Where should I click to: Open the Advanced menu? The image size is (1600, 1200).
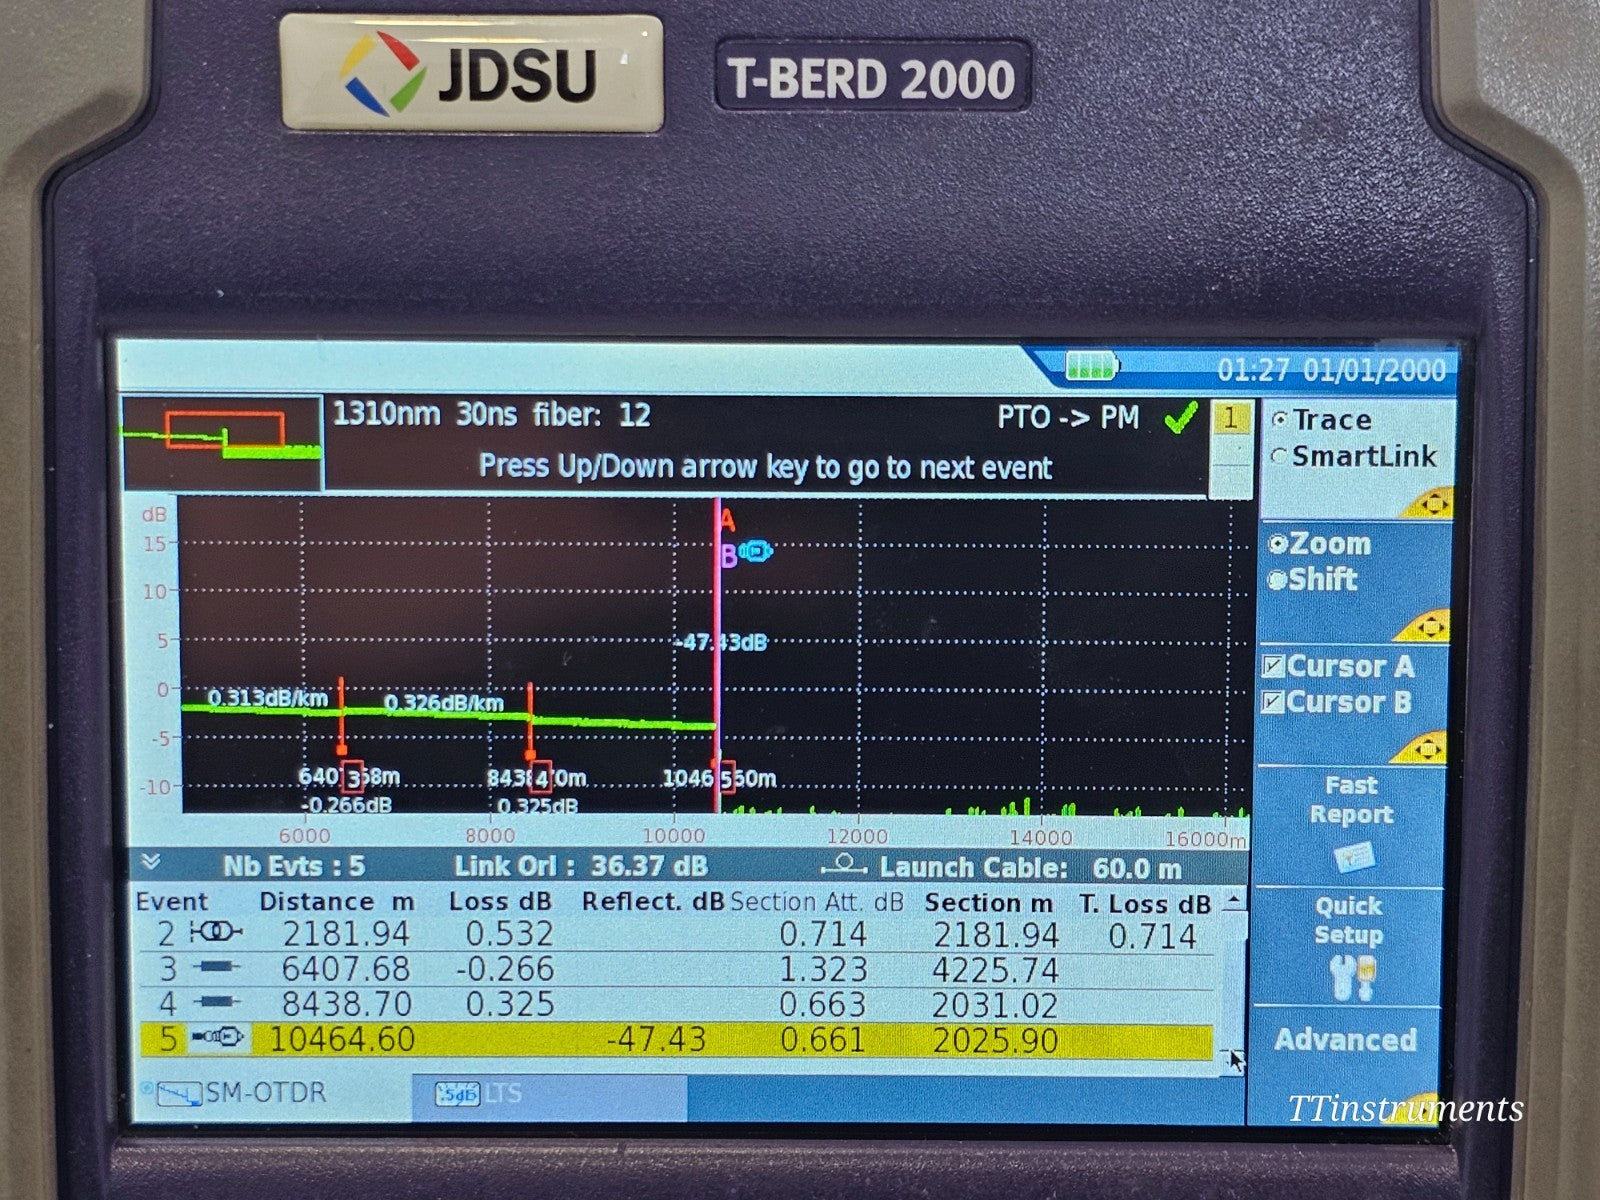tap(1347, 1040)
